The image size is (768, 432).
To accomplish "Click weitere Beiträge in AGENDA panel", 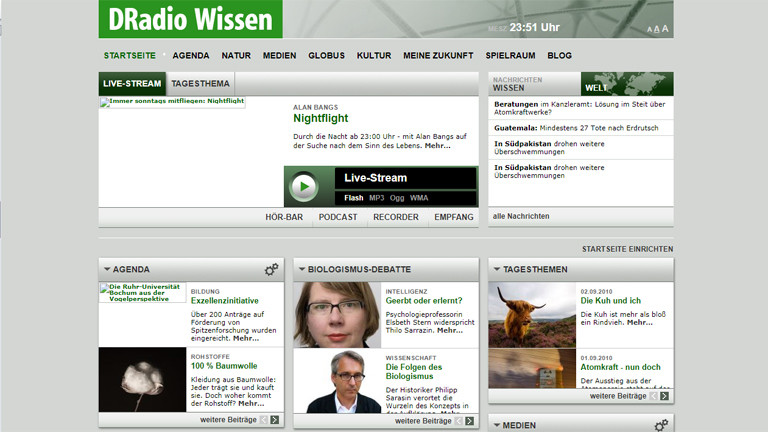I will 228,420.
